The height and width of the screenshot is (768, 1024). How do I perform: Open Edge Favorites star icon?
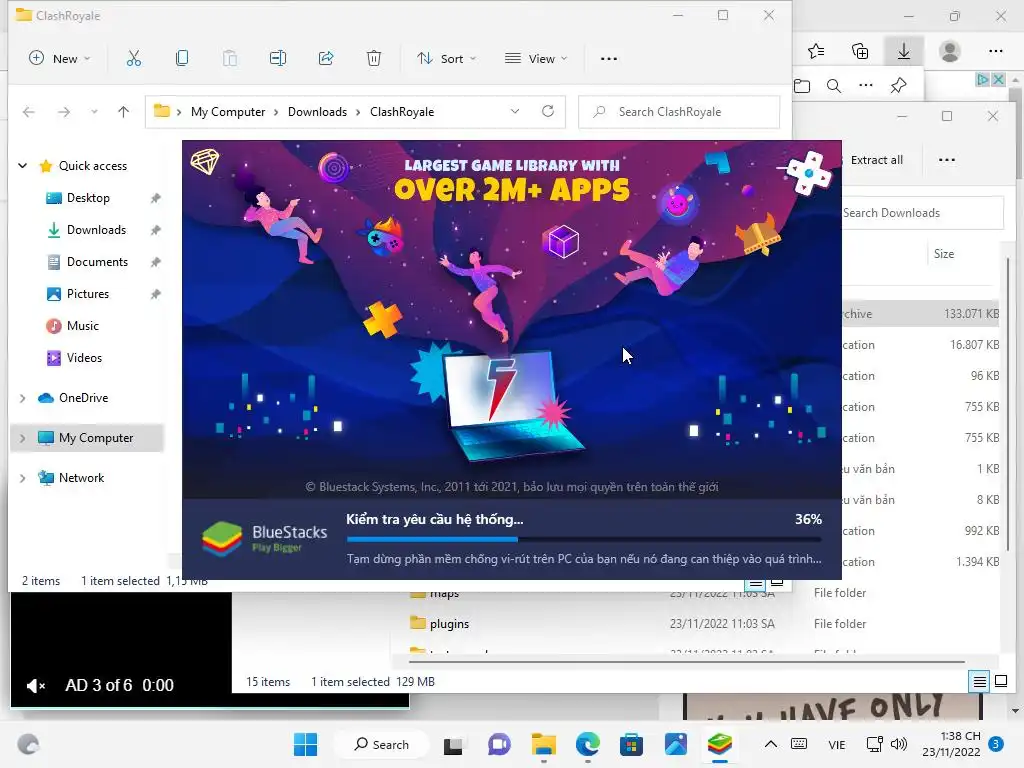(x=816, y=51)
